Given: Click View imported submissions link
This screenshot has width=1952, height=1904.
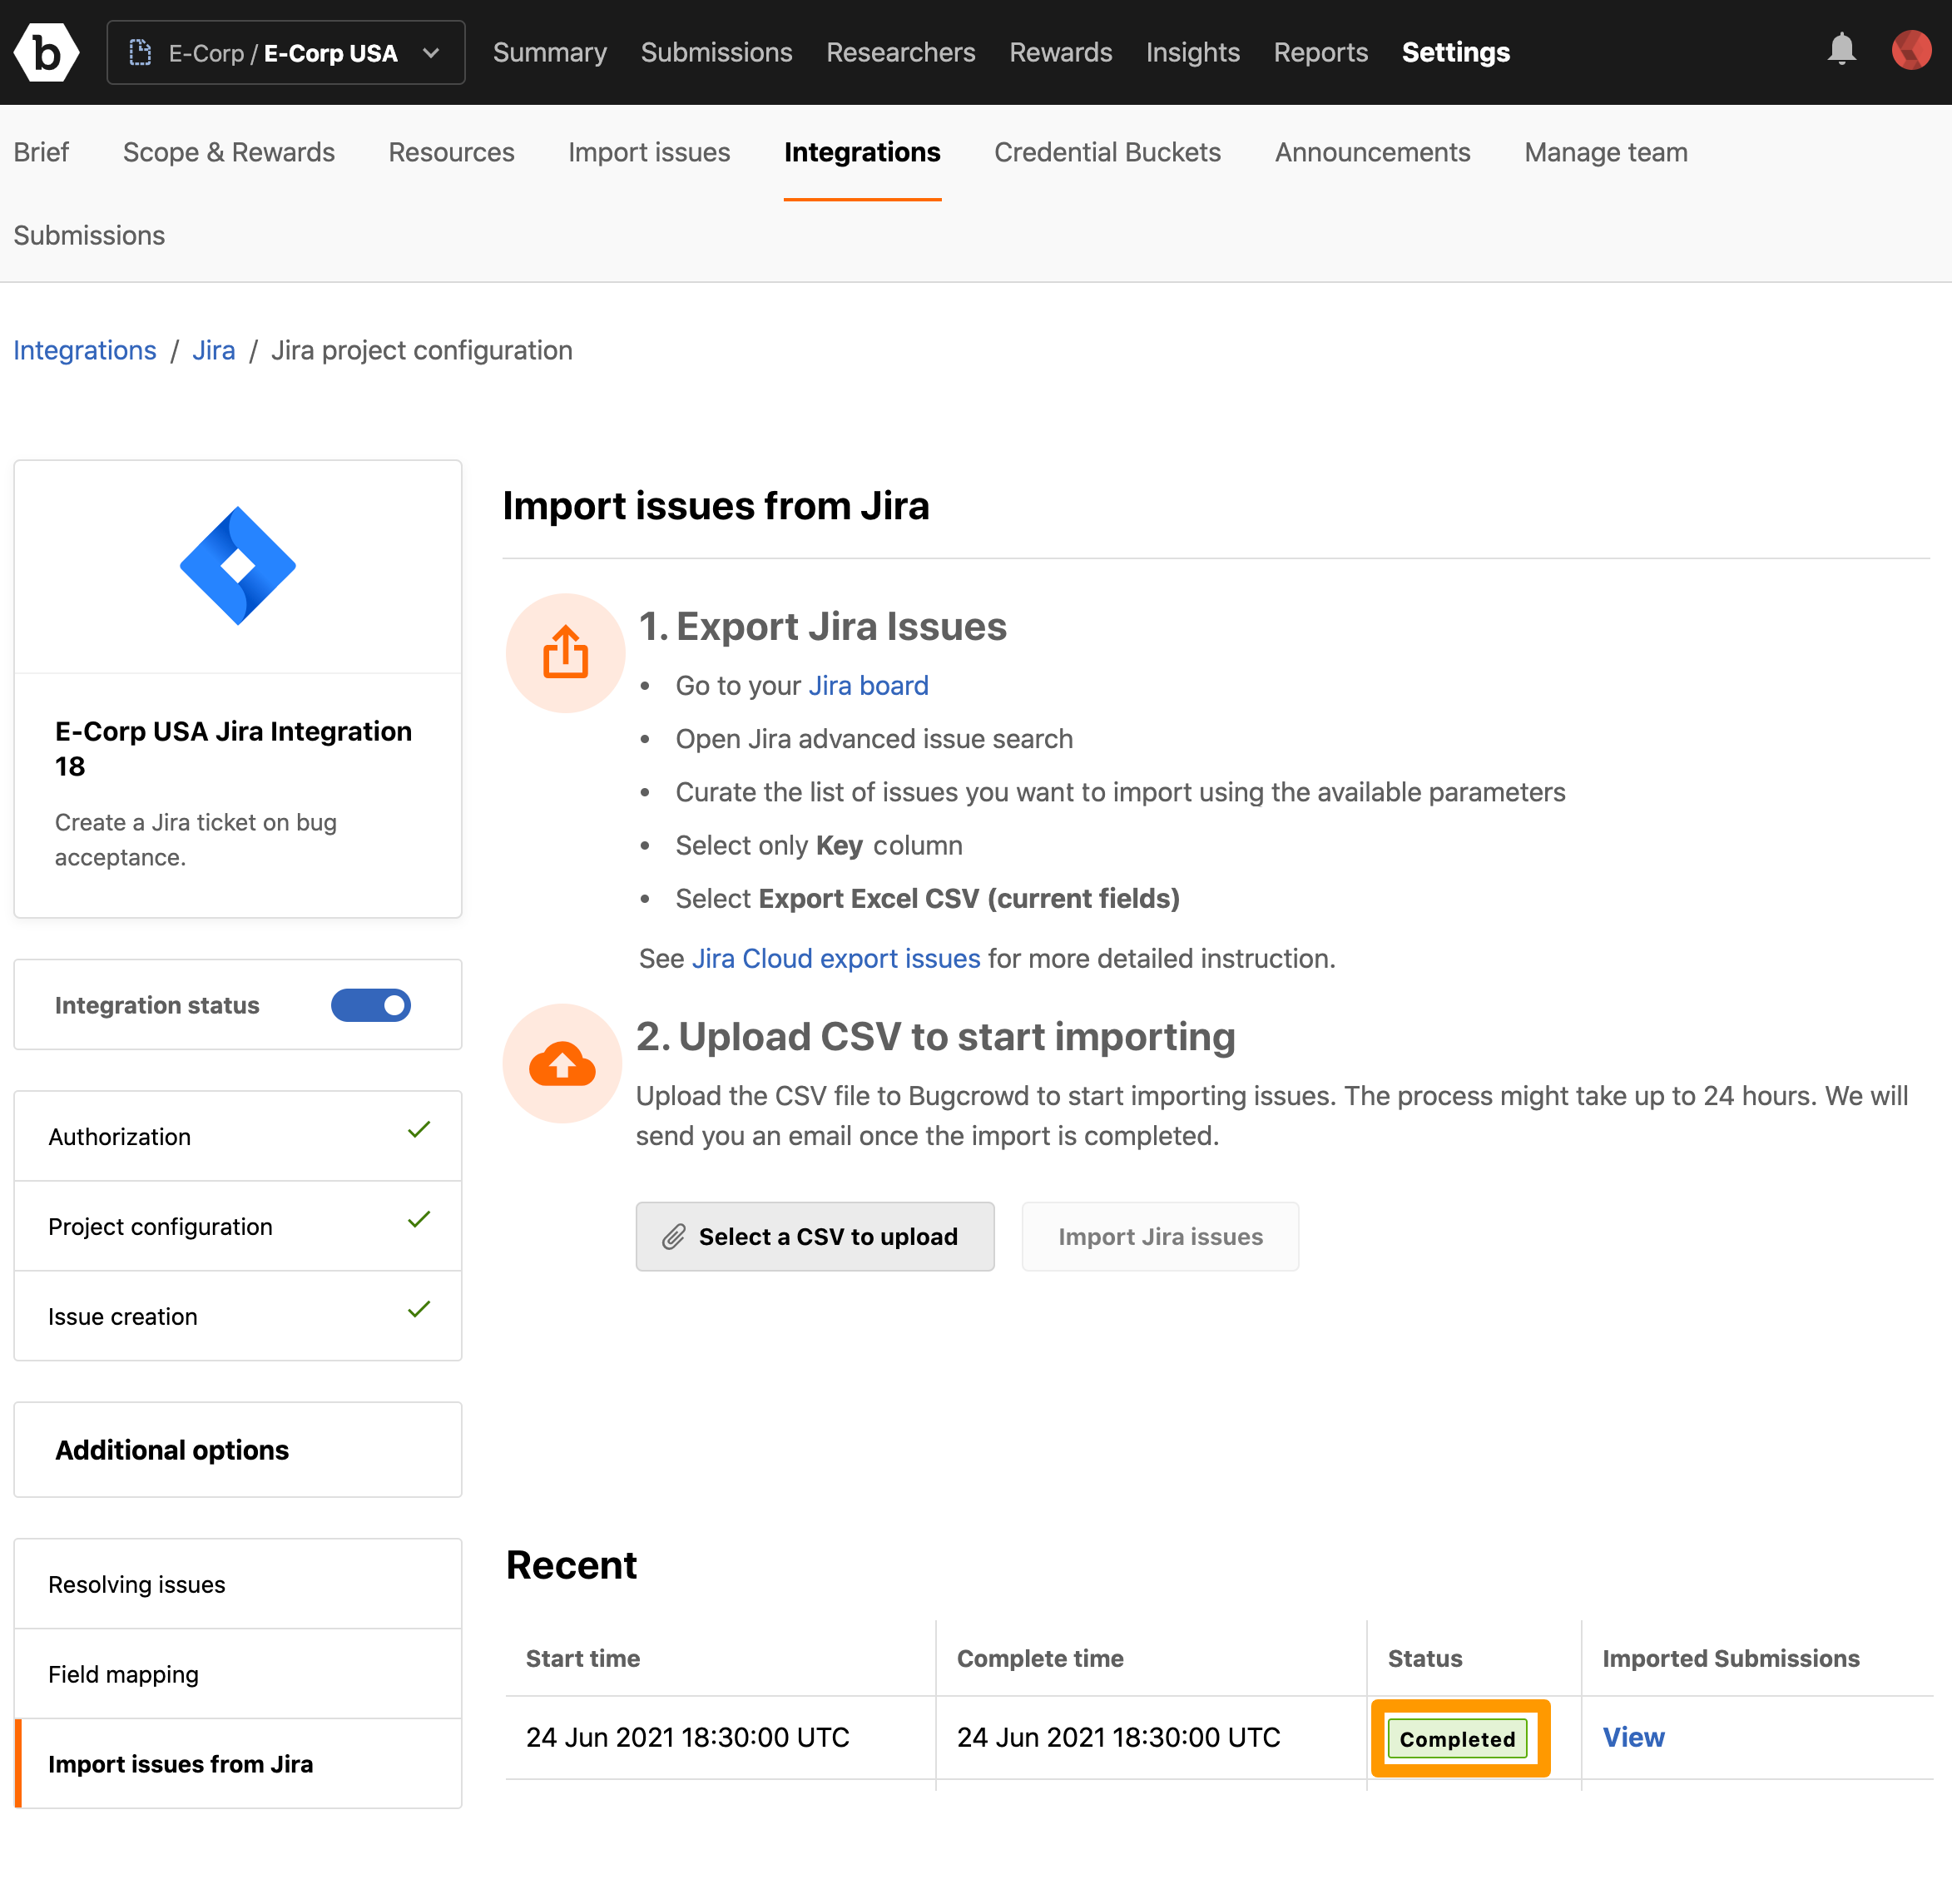Looking at the screenshot, I should click(1633, 1737).
